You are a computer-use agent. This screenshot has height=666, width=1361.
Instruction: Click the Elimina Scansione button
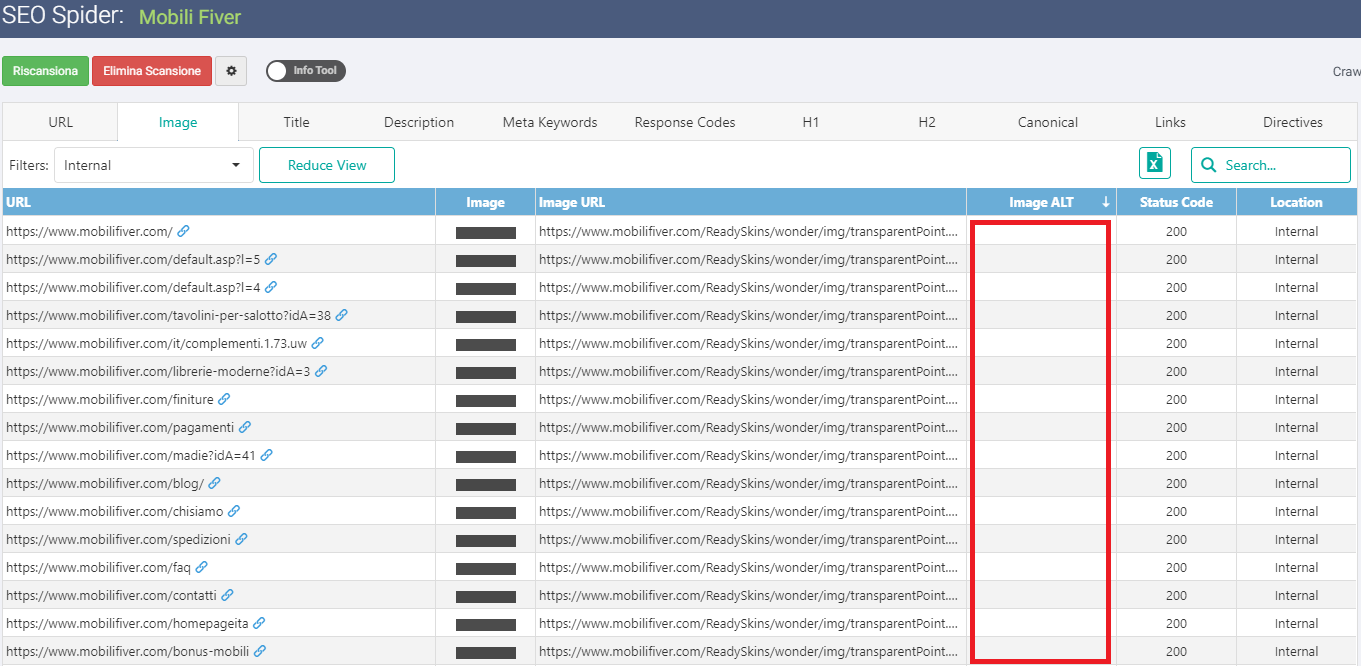[152, 71]
